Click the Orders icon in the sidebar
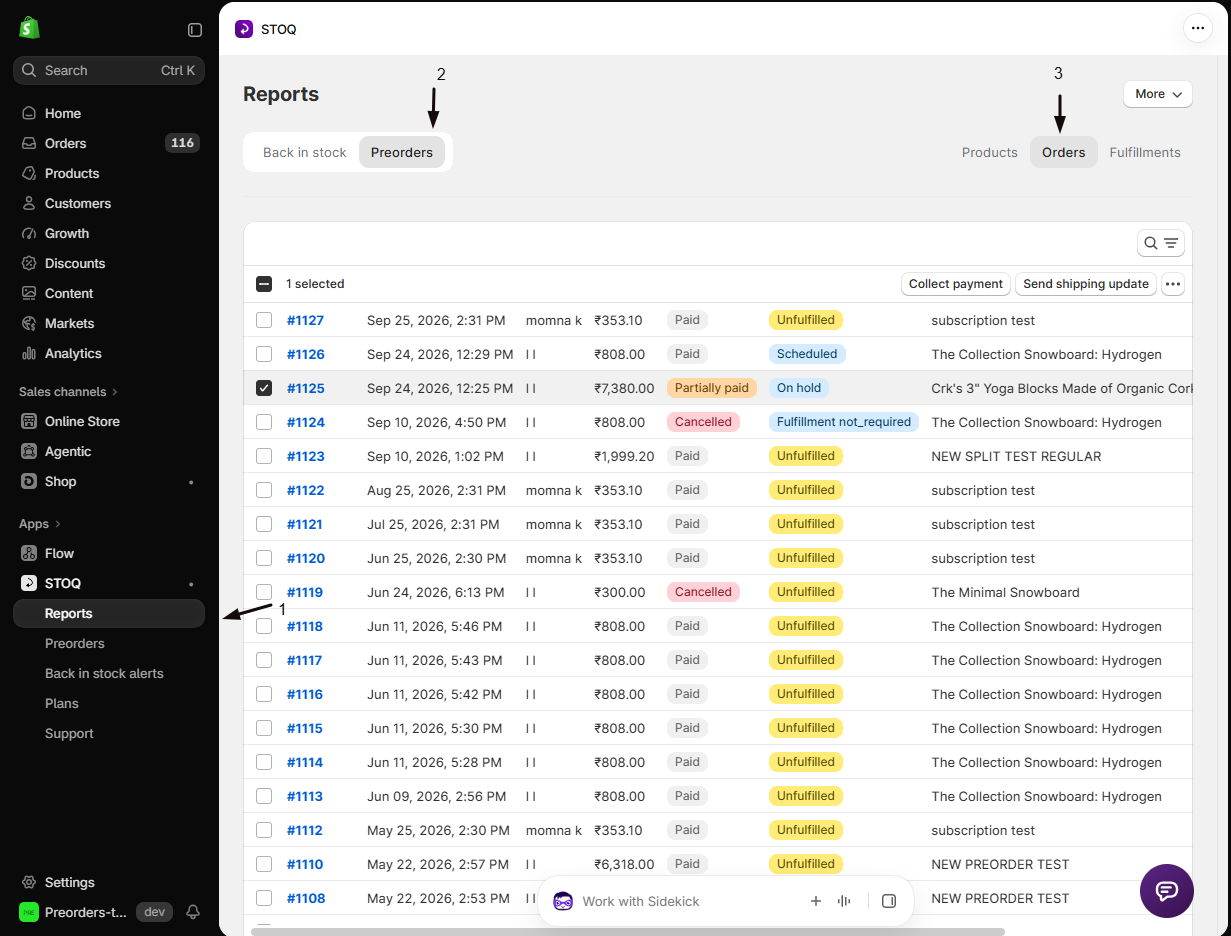Viewport: 1231px width, 936px height. [29, 143]
